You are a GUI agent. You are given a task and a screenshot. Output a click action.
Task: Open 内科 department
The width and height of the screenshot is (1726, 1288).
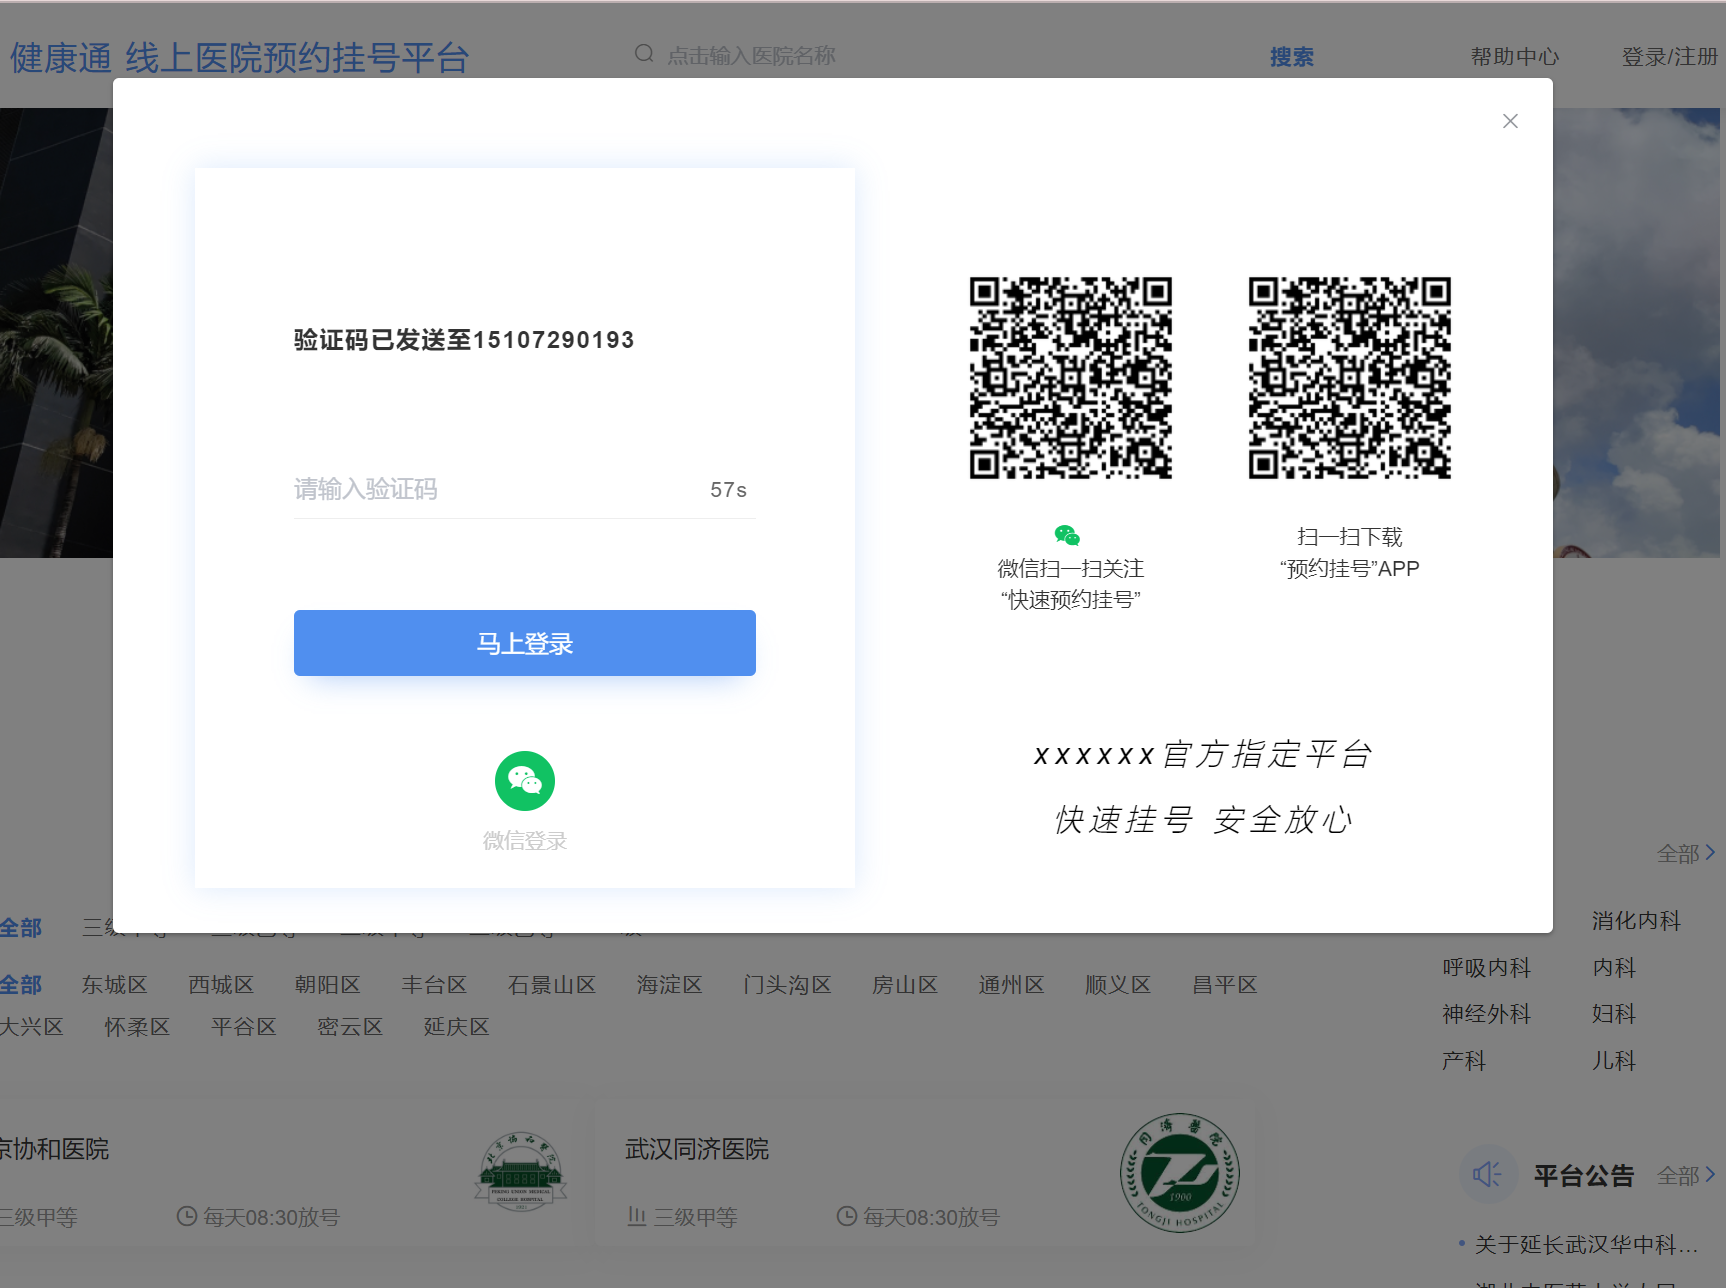click(x=1614, y=968)
